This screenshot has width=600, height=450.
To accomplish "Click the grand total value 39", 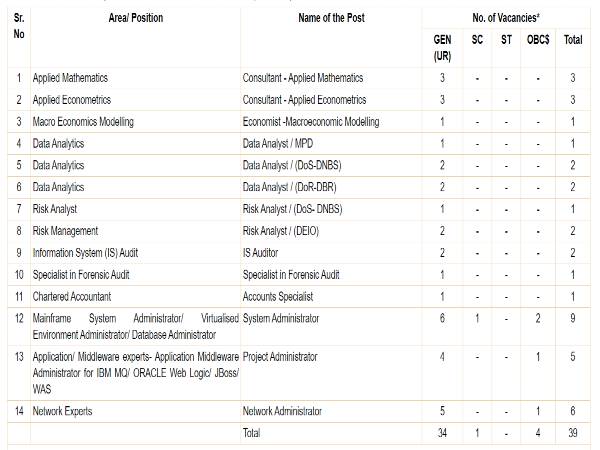I will (x=573, y=433).
